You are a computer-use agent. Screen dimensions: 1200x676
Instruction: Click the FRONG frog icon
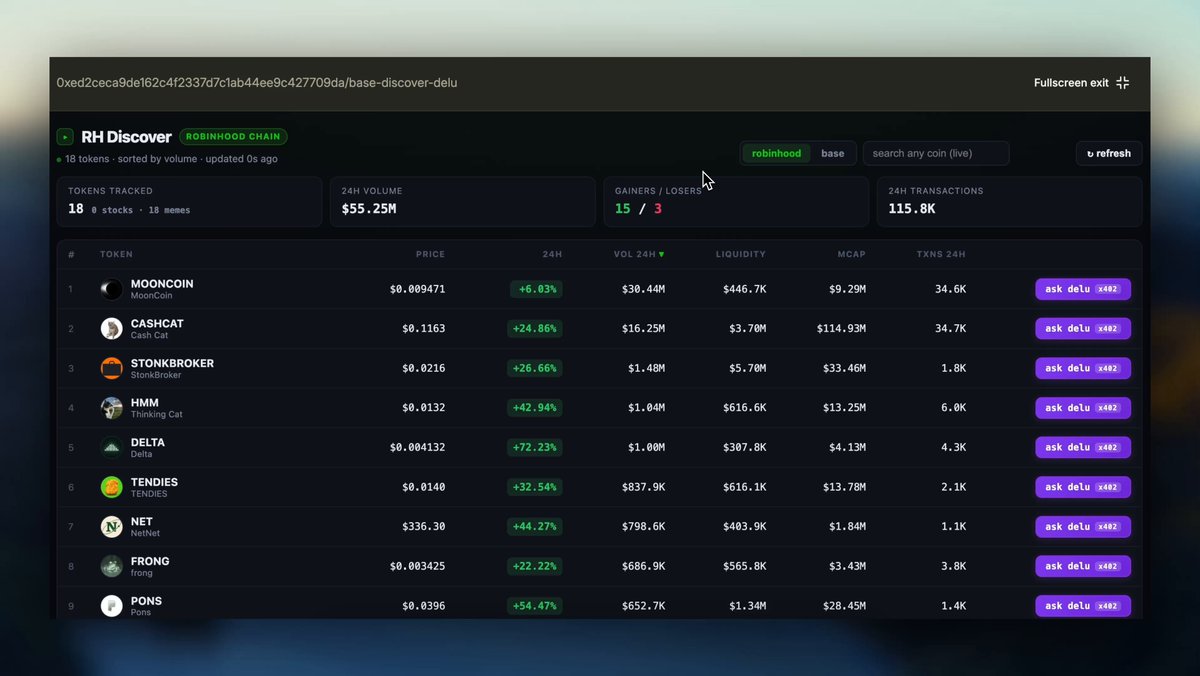112,566
